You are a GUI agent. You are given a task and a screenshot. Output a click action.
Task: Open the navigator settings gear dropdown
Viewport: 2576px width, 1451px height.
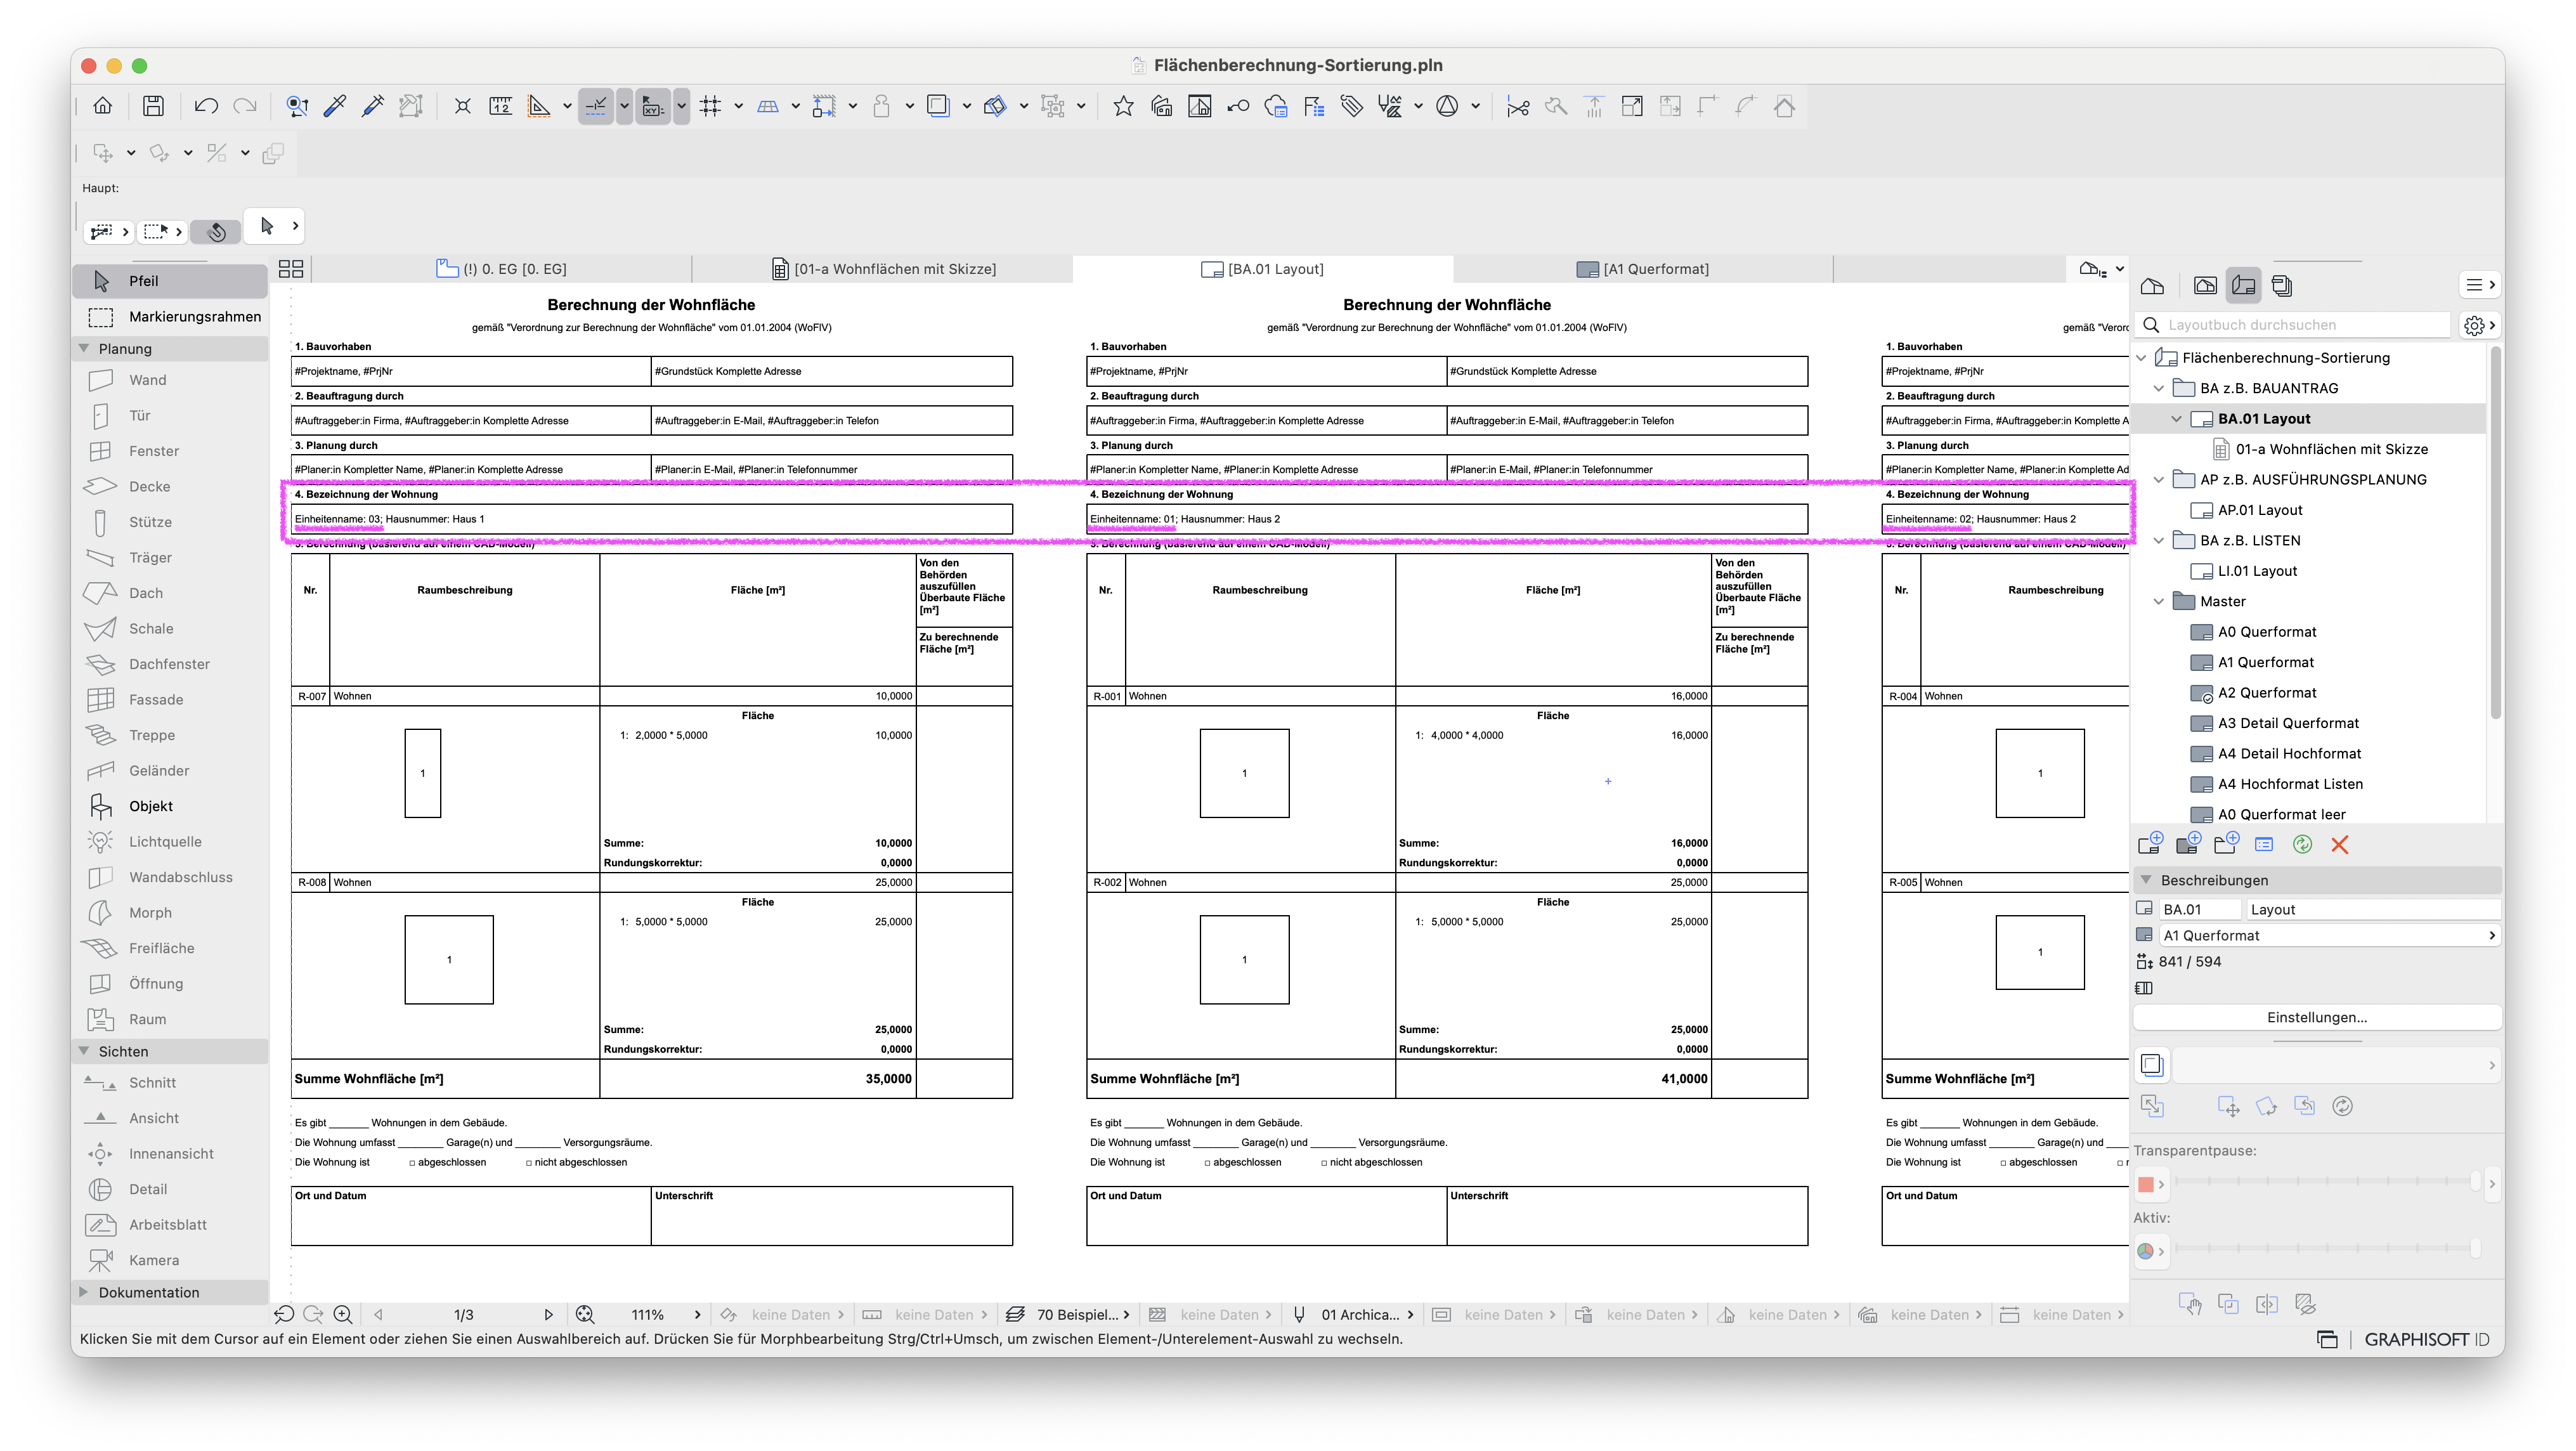pyautogui.click(x=2480, y=326)
